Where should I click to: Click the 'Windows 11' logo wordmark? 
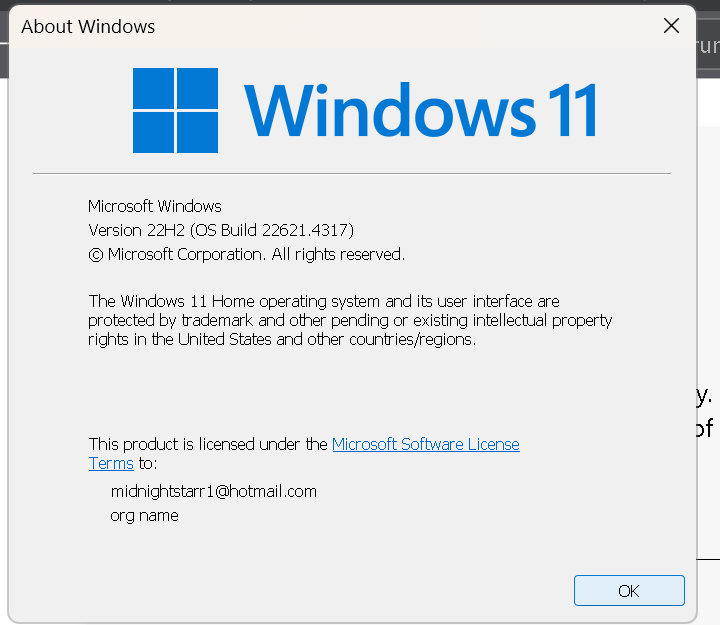pyautogui.click(x=421, y=110)
